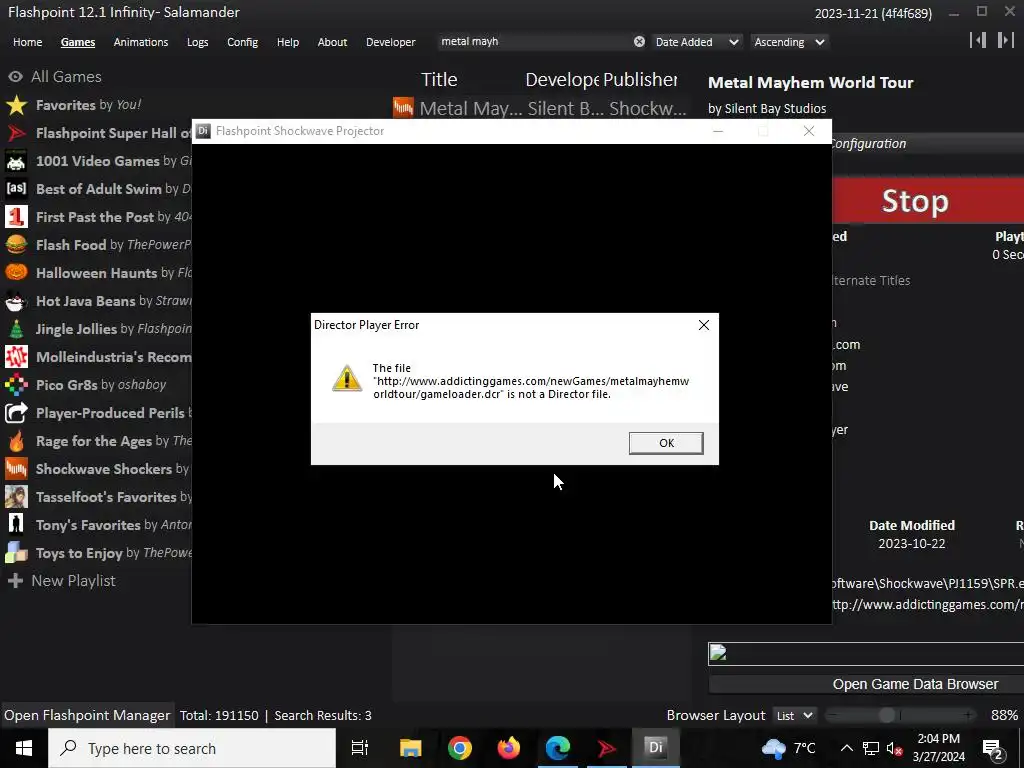Open the taskbar Task View button
Image resolution: width=1024 pixels, height=768 pixels.
tap(359, 748)
